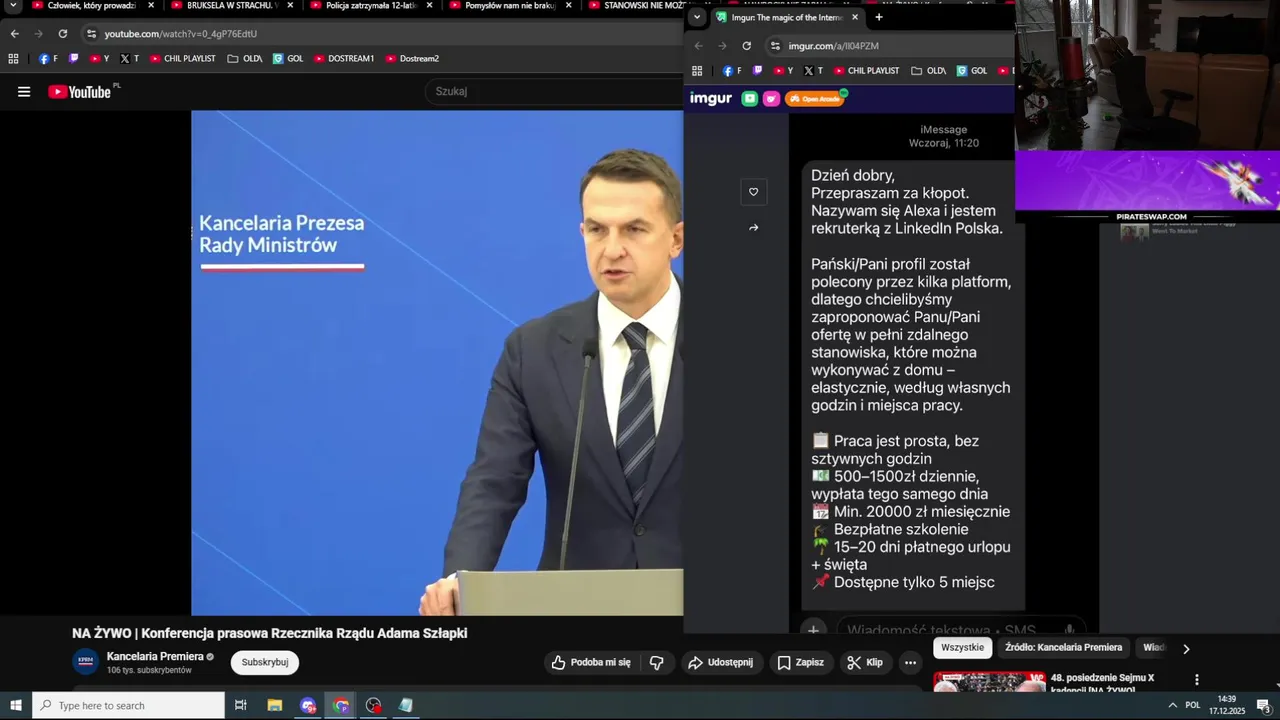Create a clip with Klip button
The width and height of the screenshot is (1280, 720).
pyautogui.click(x=865, y=662)
